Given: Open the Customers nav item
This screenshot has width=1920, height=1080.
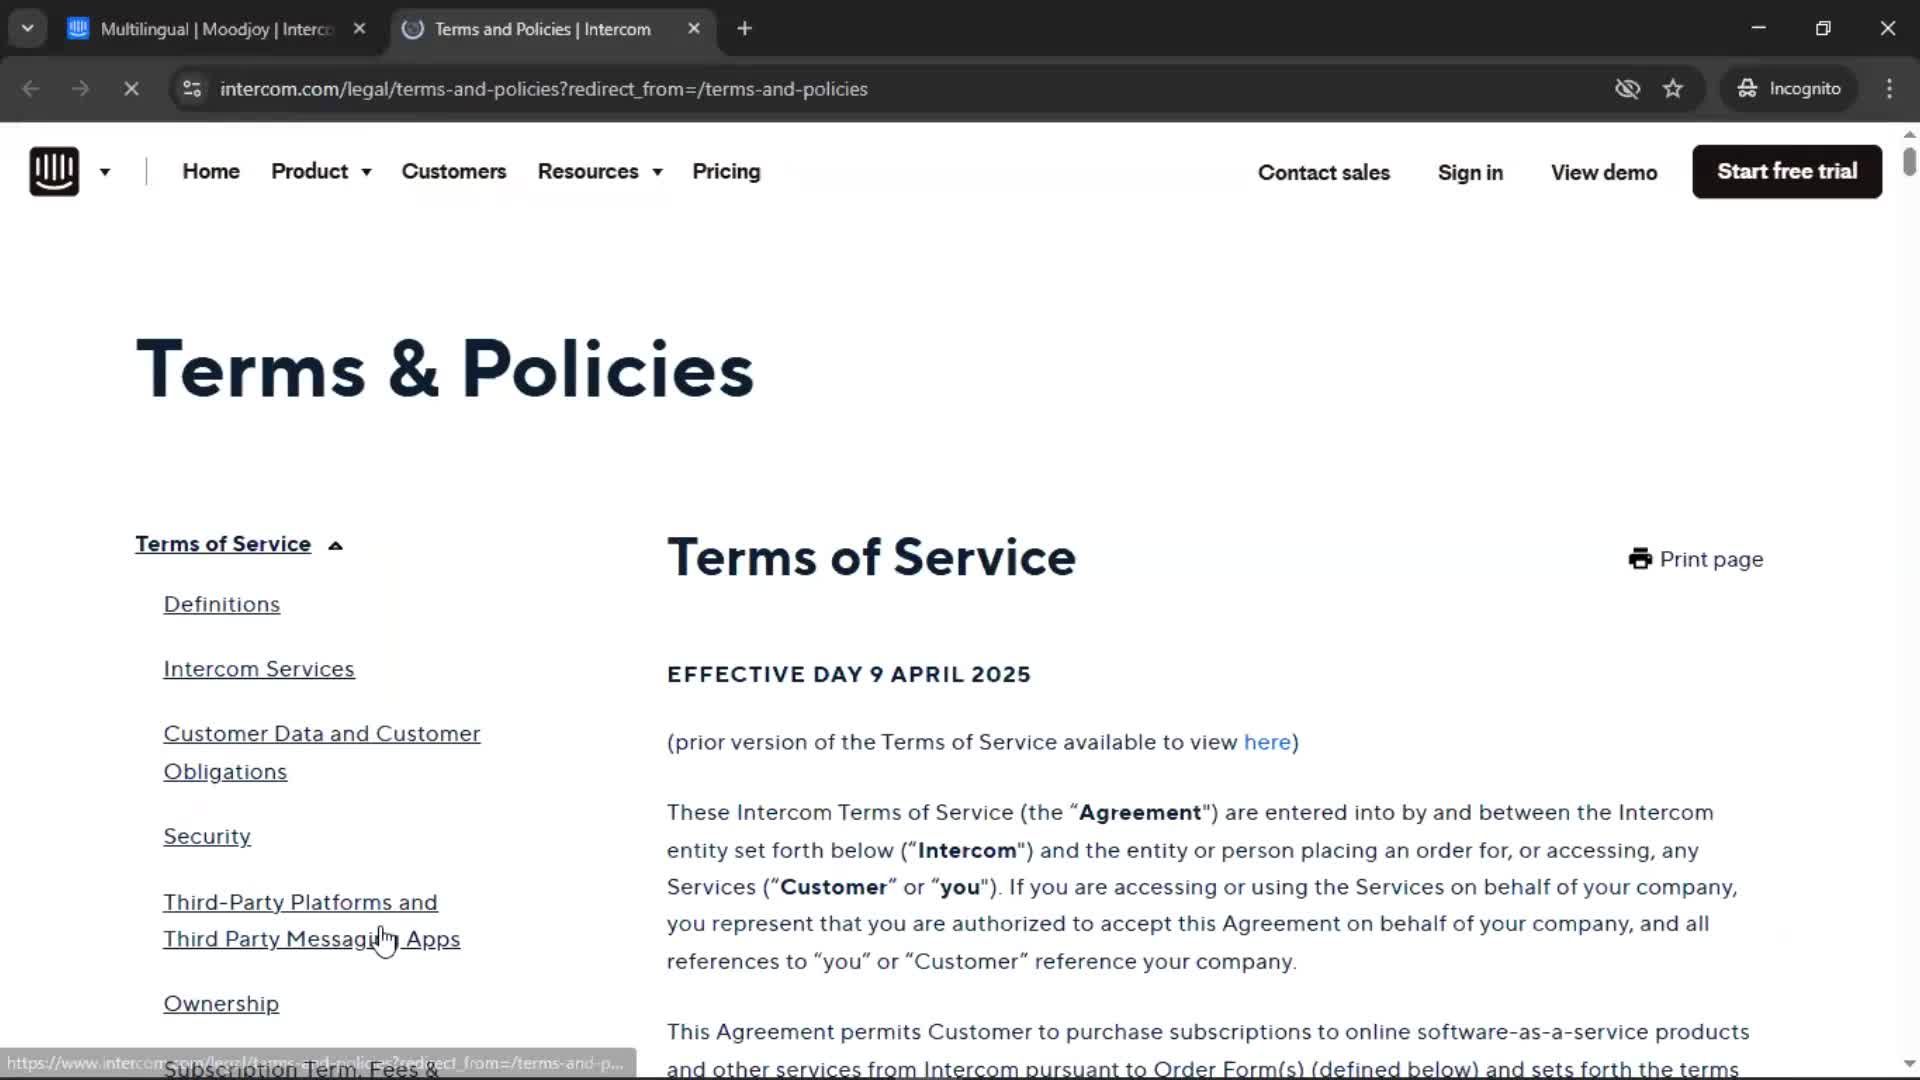Looking at the screenshot, I should 454,171.
